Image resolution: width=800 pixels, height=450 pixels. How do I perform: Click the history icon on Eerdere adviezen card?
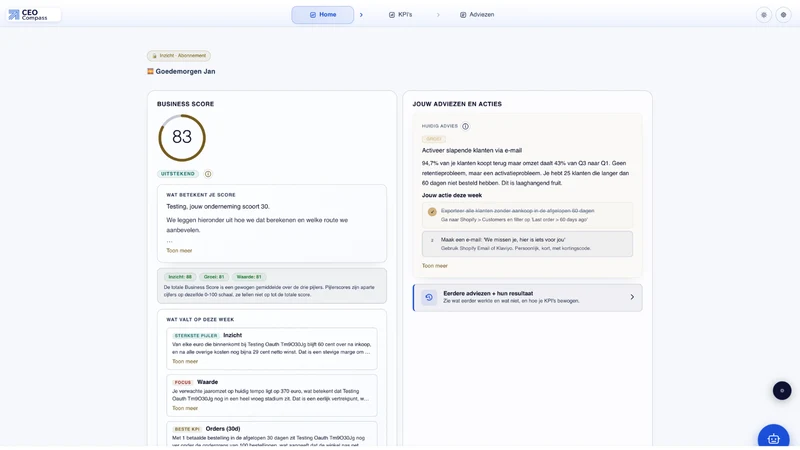tap(429, 297)
